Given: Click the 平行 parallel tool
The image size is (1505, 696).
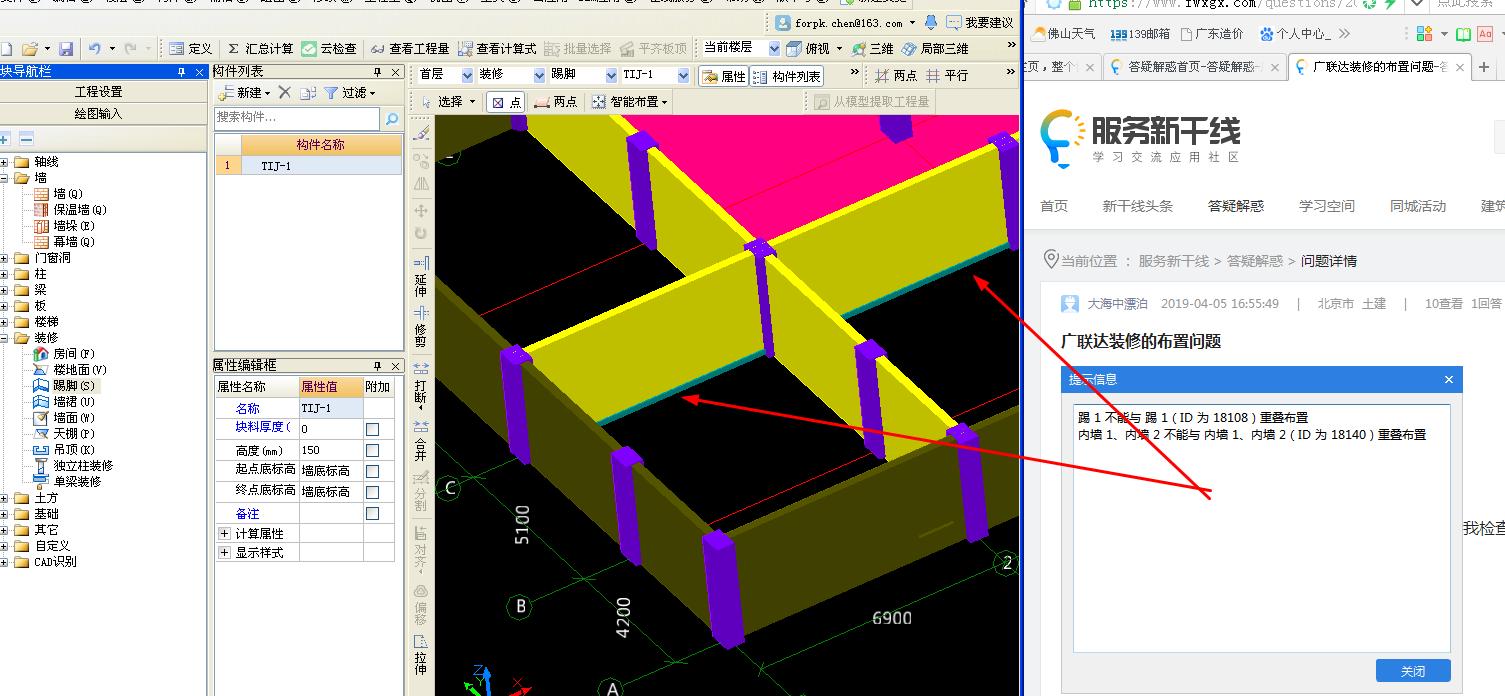Looking at the screenshot, I should click(x=947, y=76).
